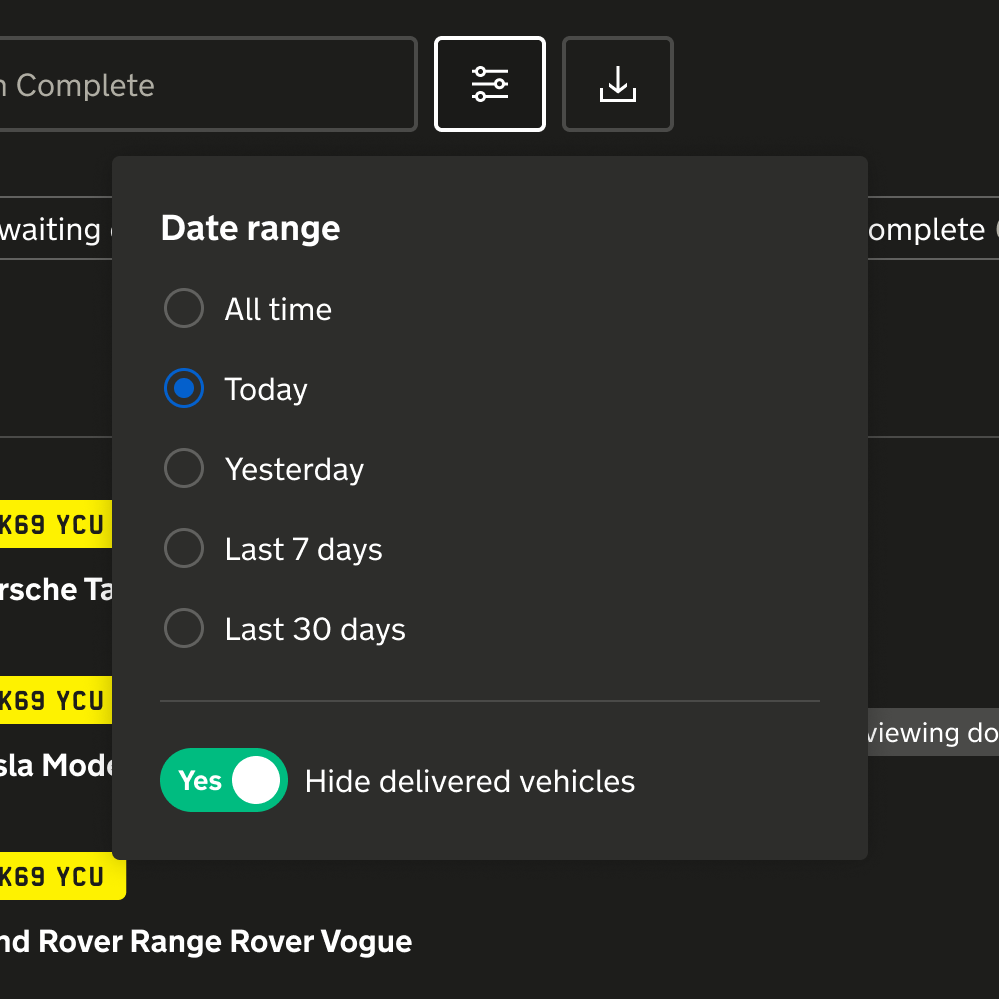Click the search field containing Complete text
Image resolution: width=999 pixels, height=999 pixels.
(x=200, y=85)
